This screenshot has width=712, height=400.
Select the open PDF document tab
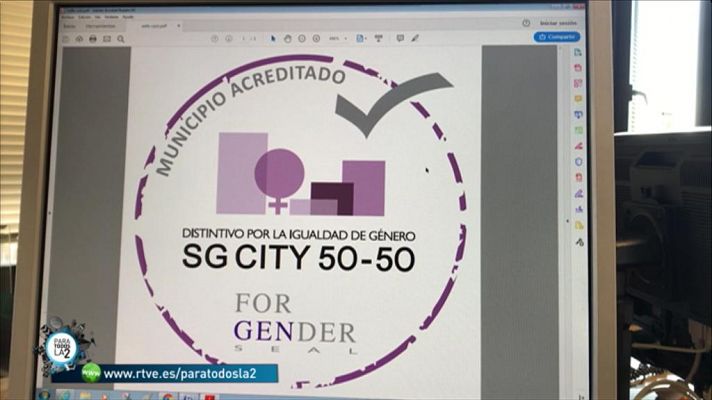(155, 26)
